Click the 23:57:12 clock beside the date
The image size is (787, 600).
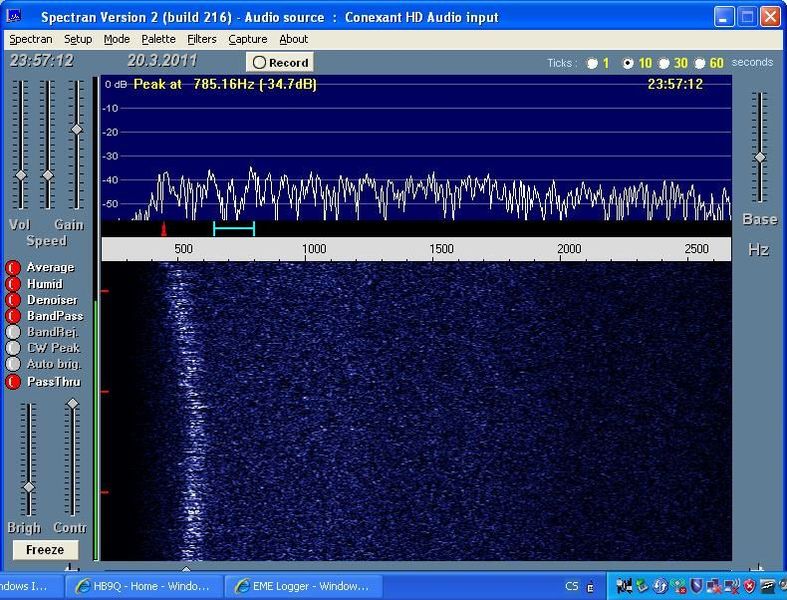point(42,61)
